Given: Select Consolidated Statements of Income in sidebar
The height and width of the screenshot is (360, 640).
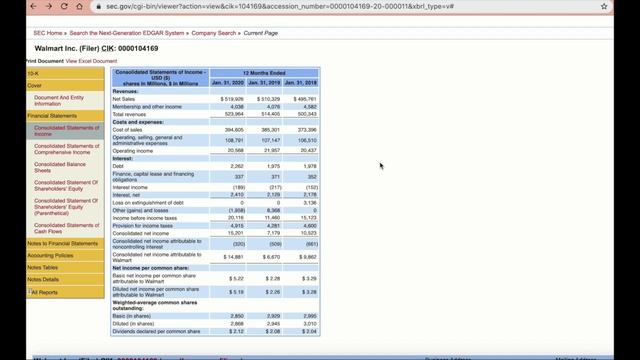Looking at the screenshot, I should pos(67,131).
